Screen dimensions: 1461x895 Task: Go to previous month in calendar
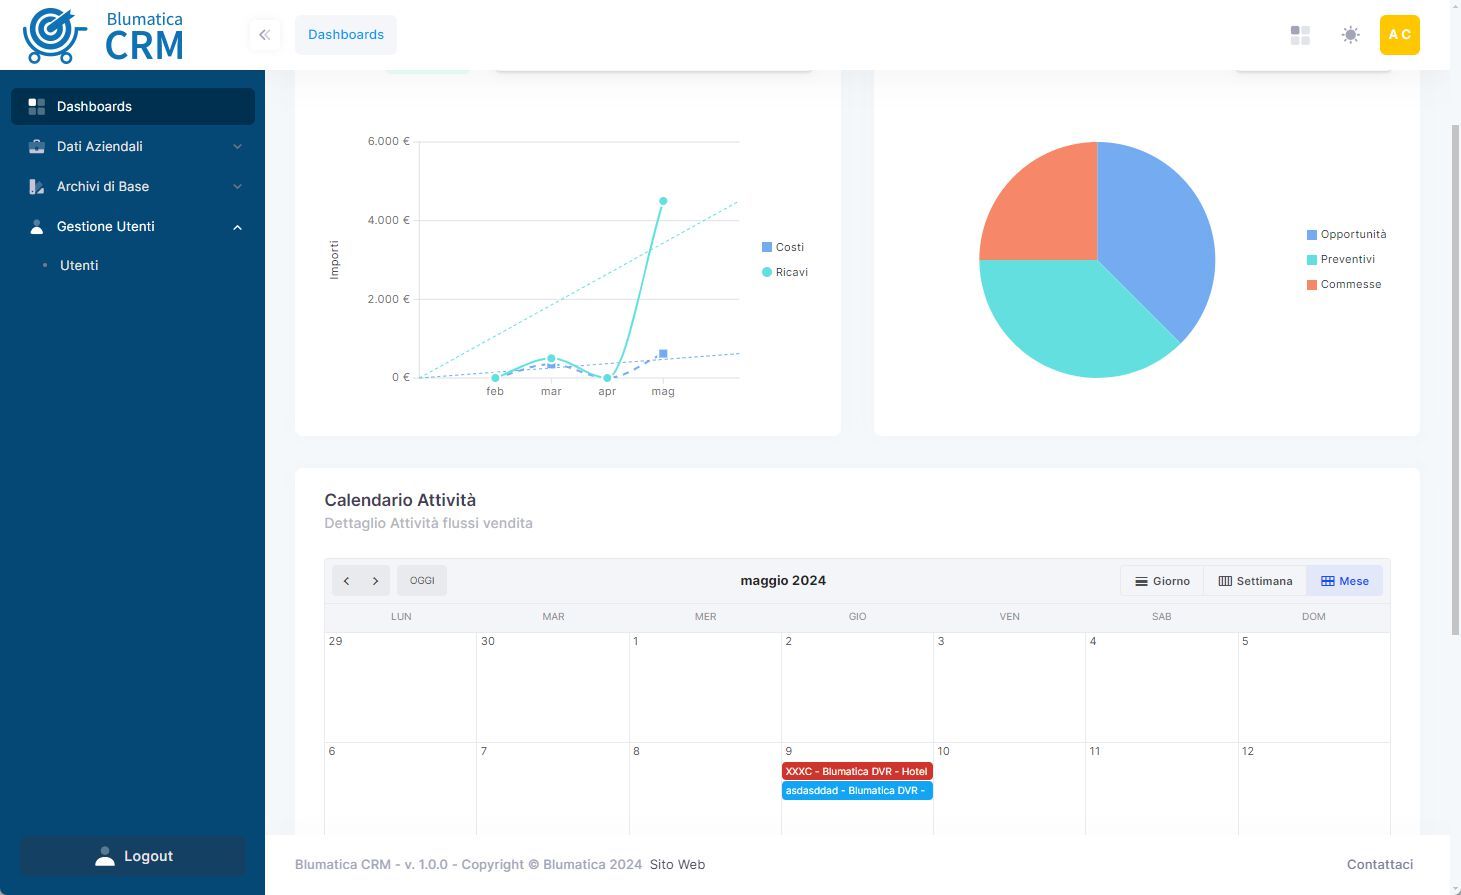346,581
